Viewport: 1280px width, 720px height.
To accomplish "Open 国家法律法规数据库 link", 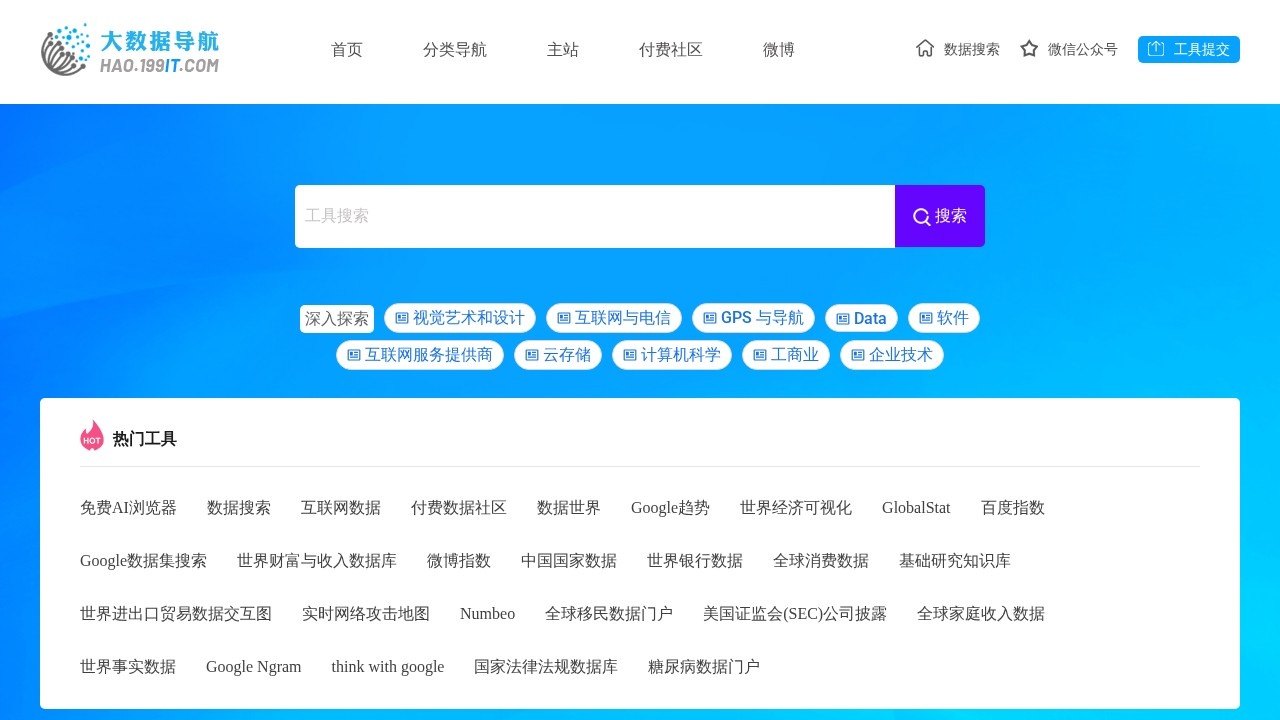I will click(546, 667).
